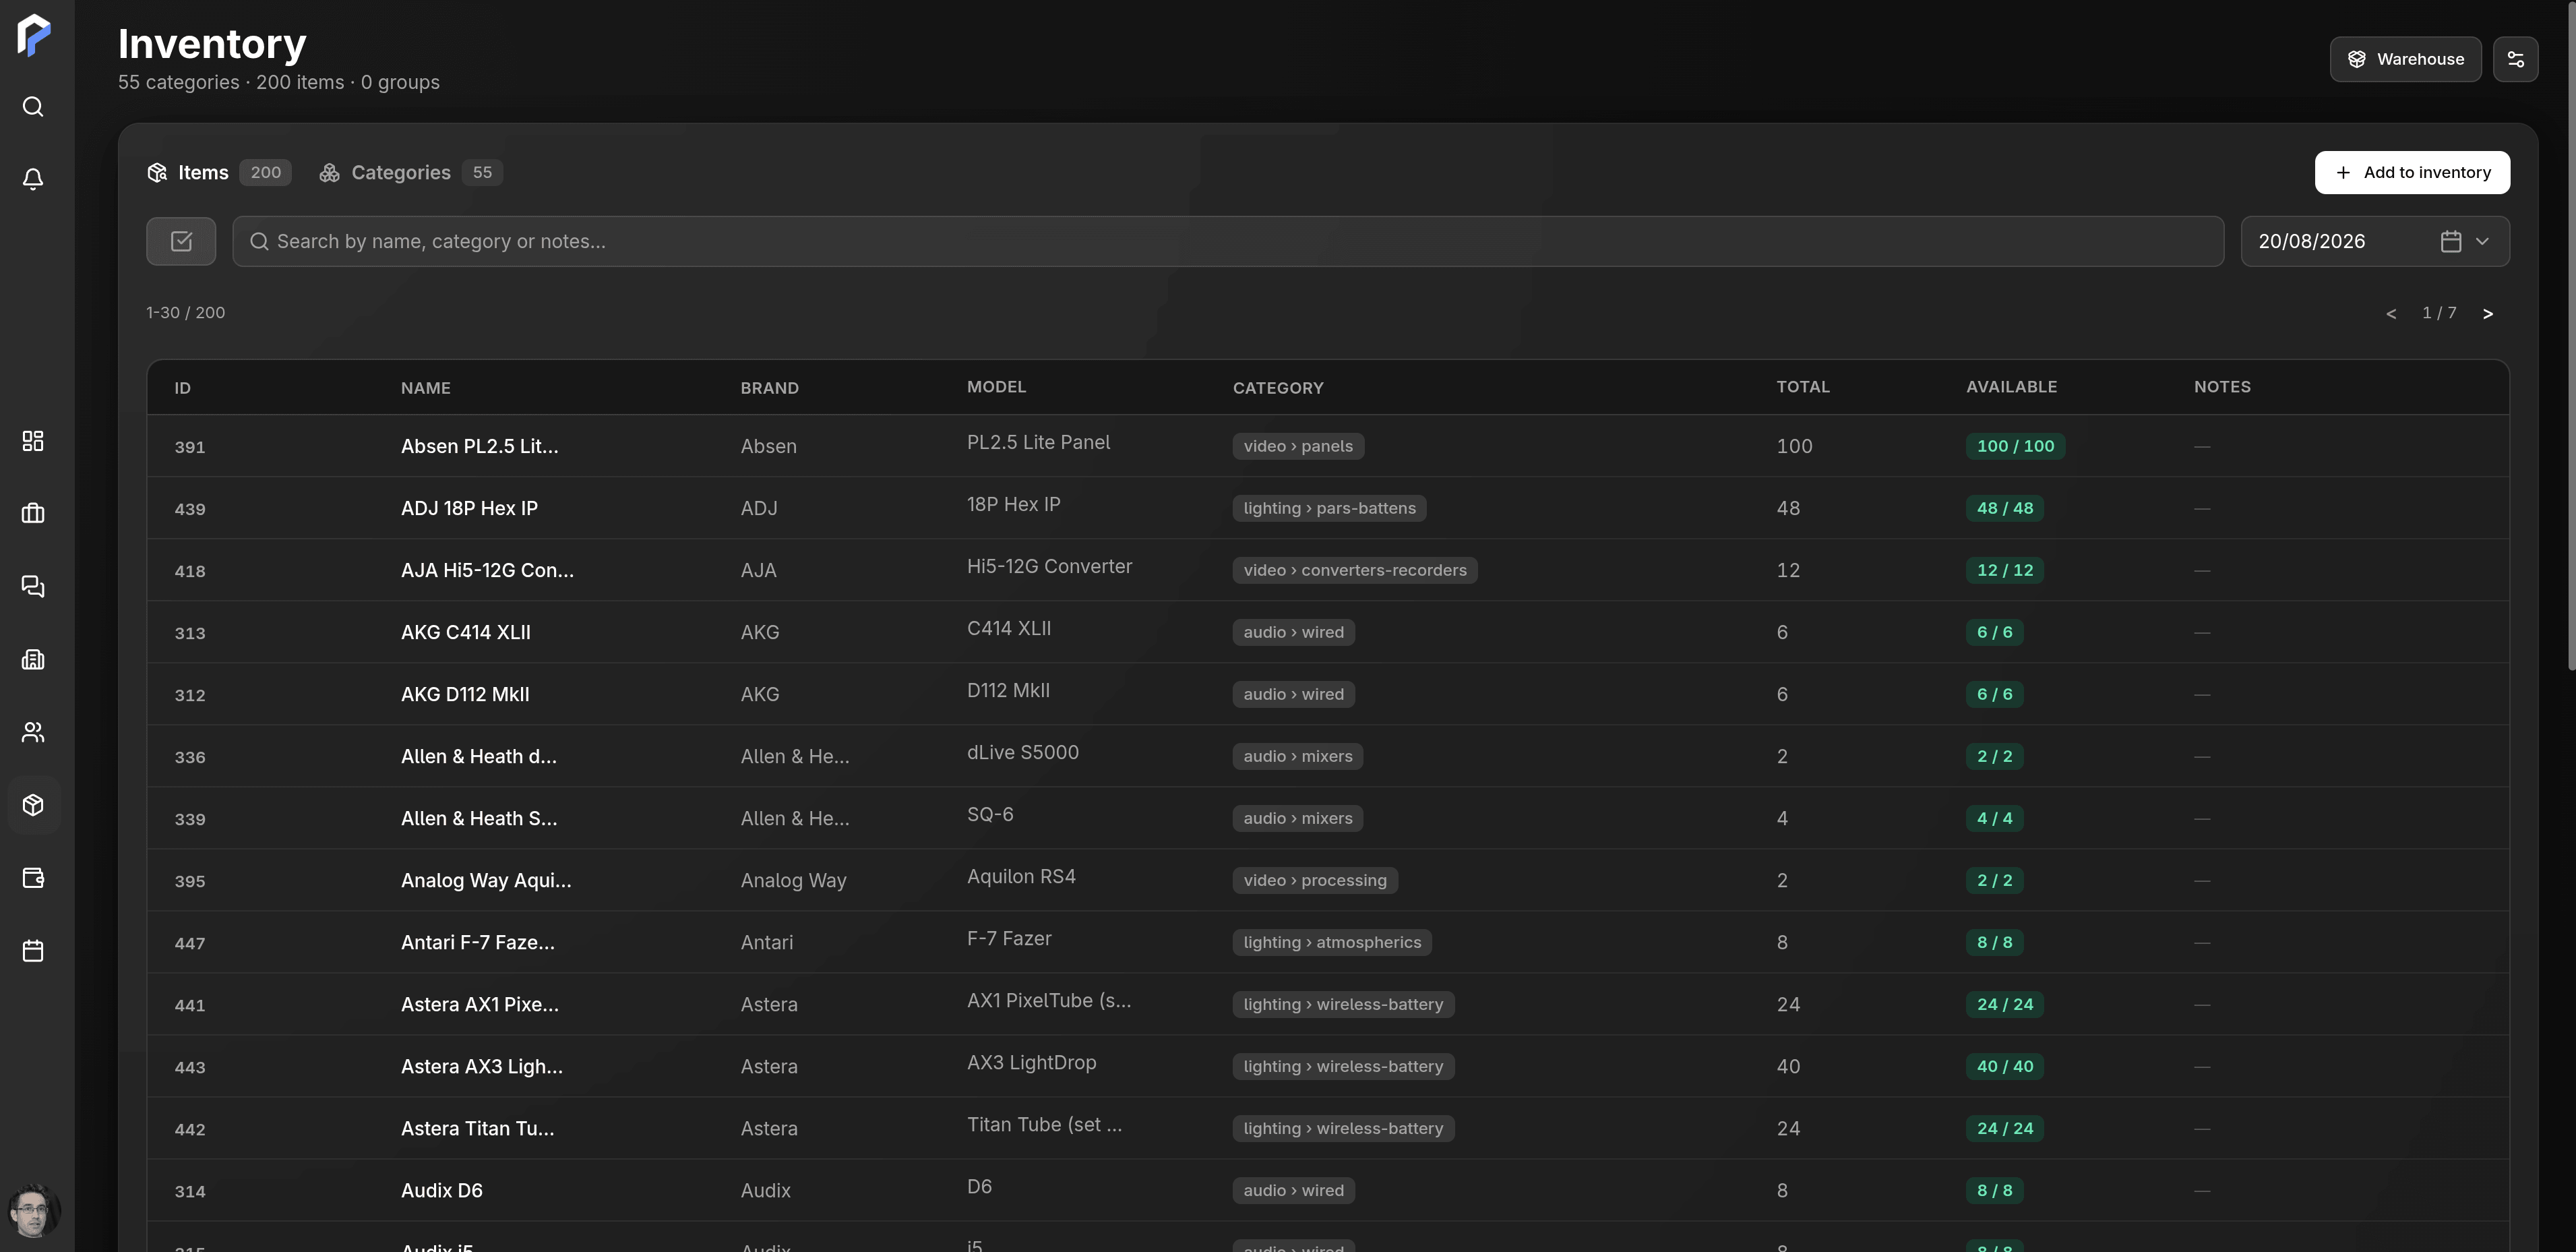Open the Astera AX1 Pixe... item

(x=480, y=1004)
